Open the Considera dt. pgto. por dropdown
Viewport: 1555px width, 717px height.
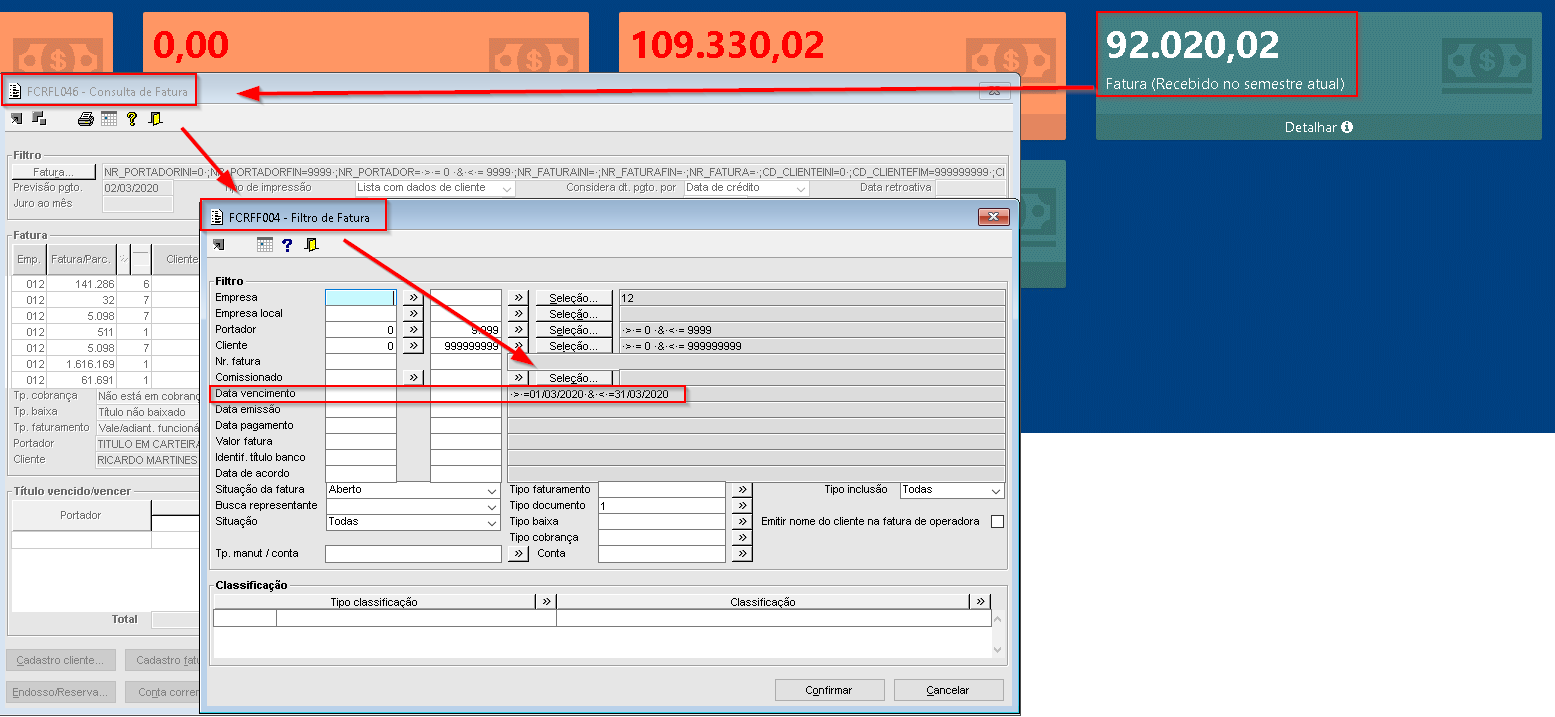tap(800, 188)
